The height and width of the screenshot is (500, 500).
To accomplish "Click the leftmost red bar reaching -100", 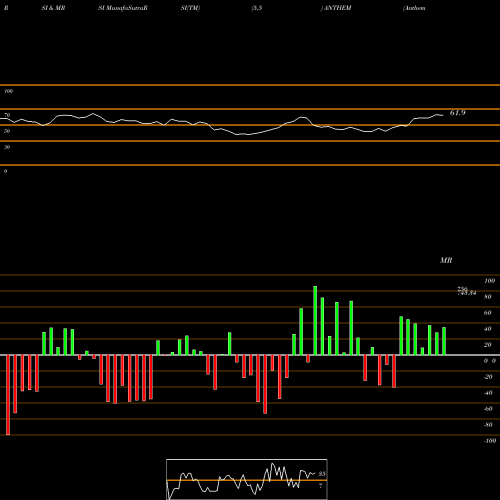I will pos(8,395).
